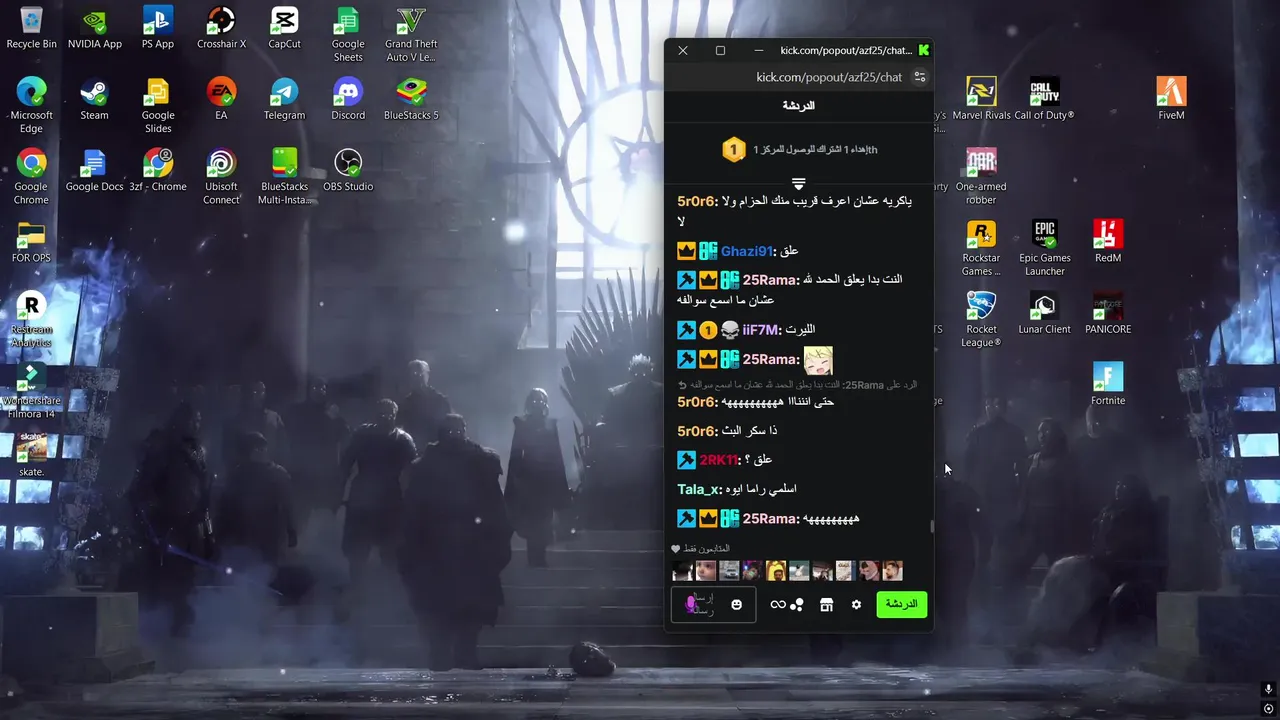The image size is (1280, 720).
Task: Launch RedM desktop icon
Action: (1108, 242)
